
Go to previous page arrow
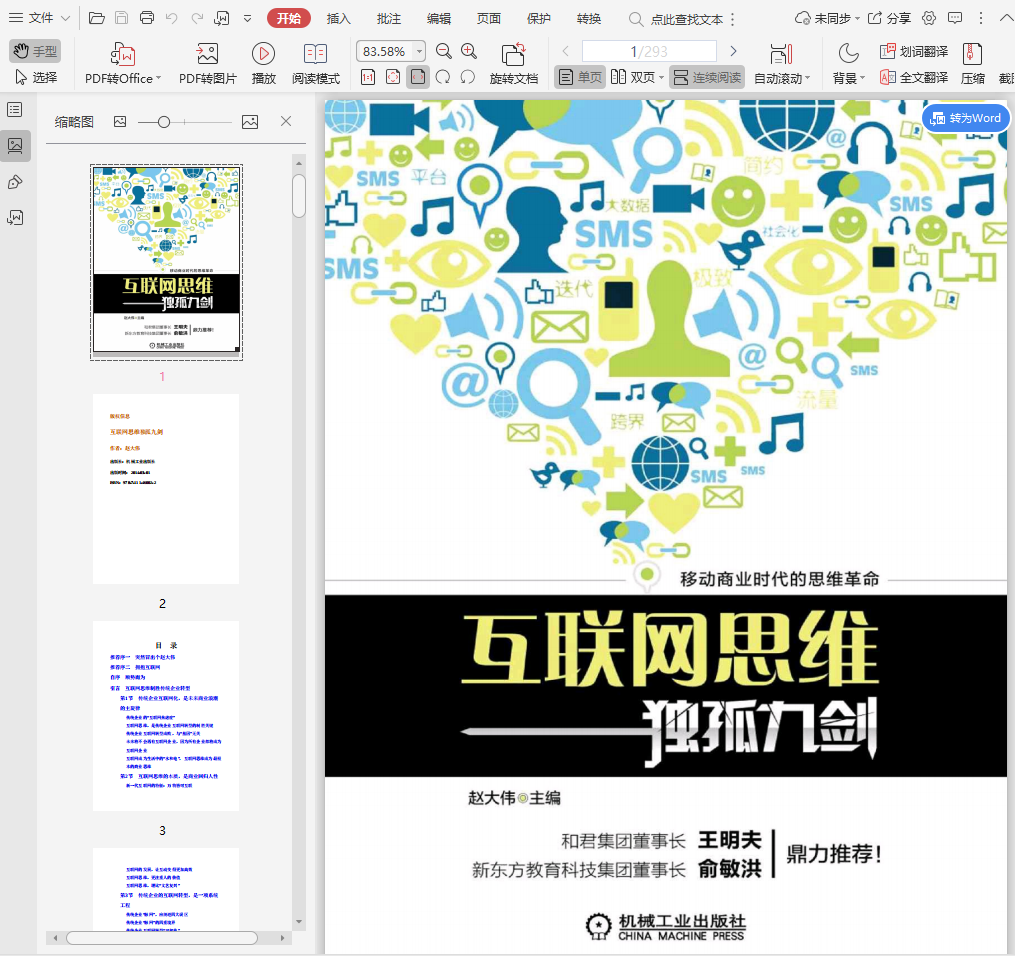pyautogui.click(x=566, y=50)
